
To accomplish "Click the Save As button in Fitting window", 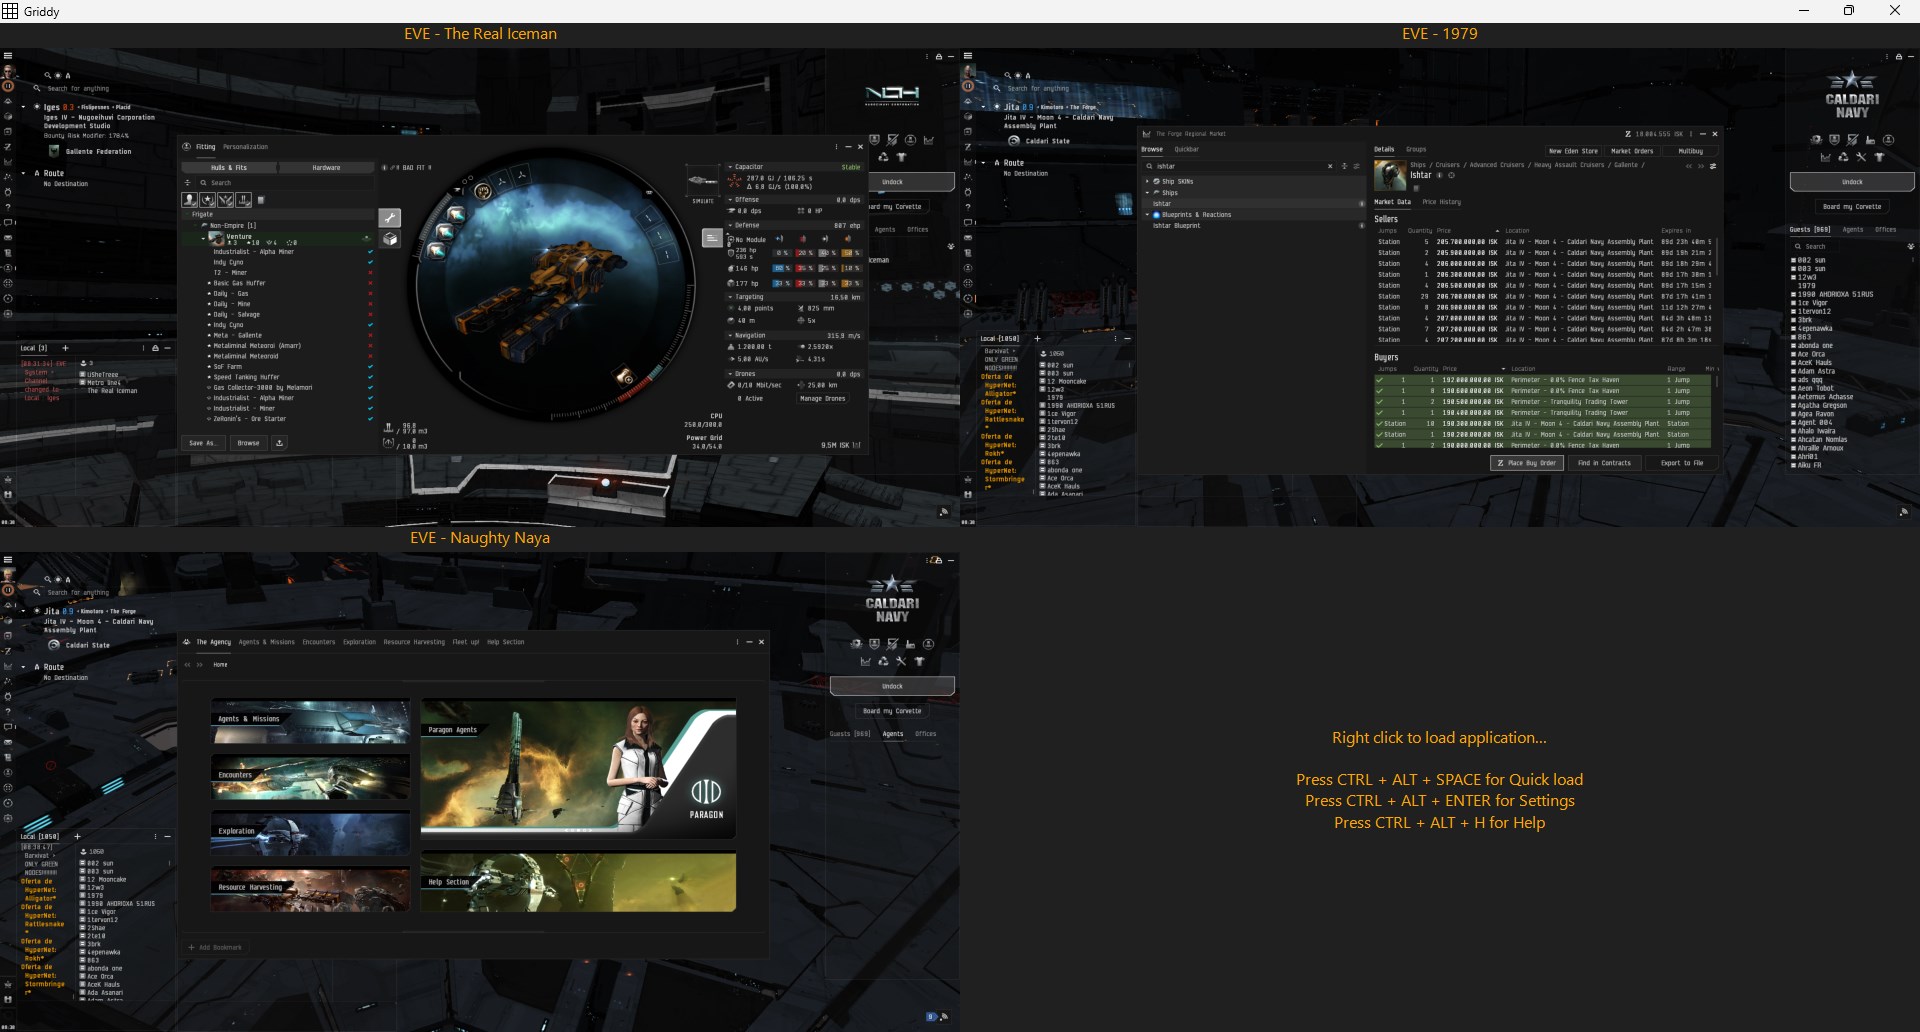I will point(203,443).
